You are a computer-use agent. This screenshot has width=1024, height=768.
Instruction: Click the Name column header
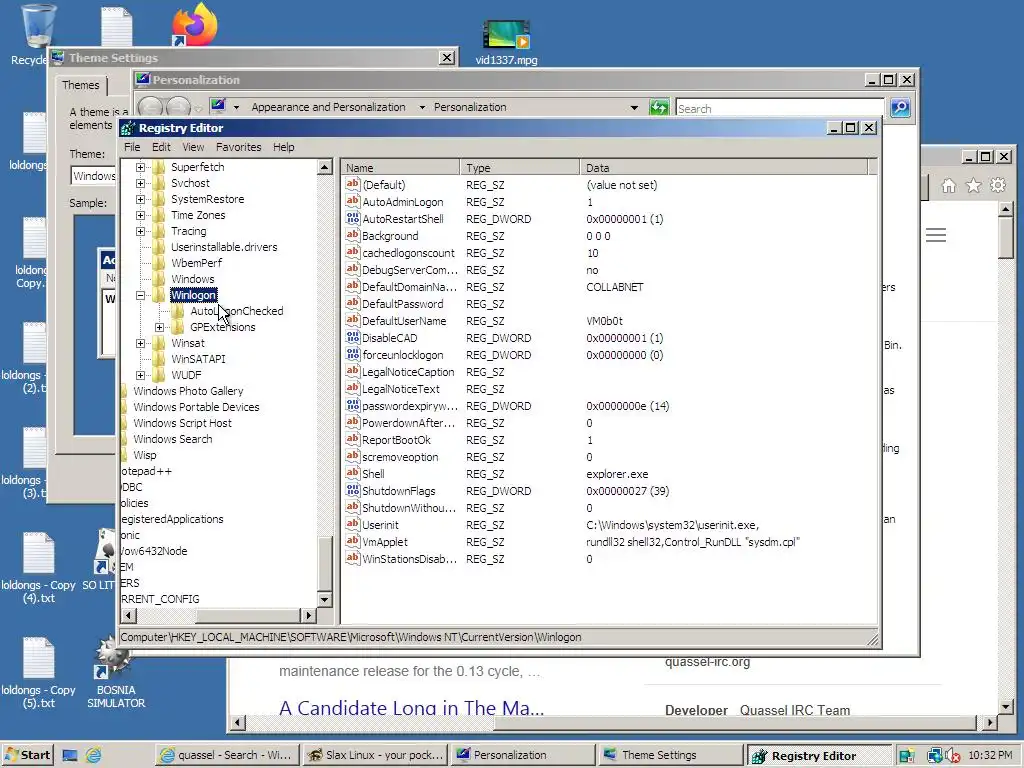pyautogui.click(x=400, y=167)
